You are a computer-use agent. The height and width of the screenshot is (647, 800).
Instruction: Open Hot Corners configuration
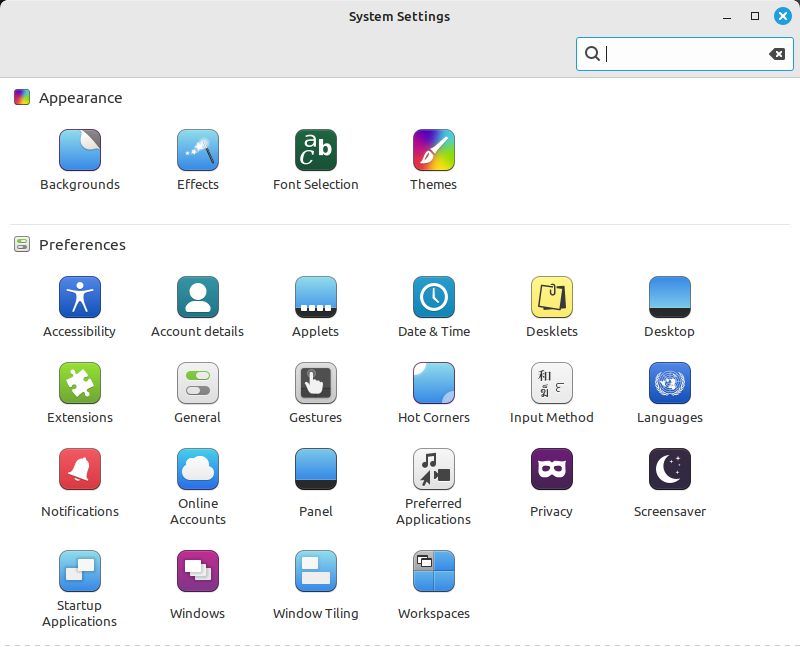click(x=433, y=391)
